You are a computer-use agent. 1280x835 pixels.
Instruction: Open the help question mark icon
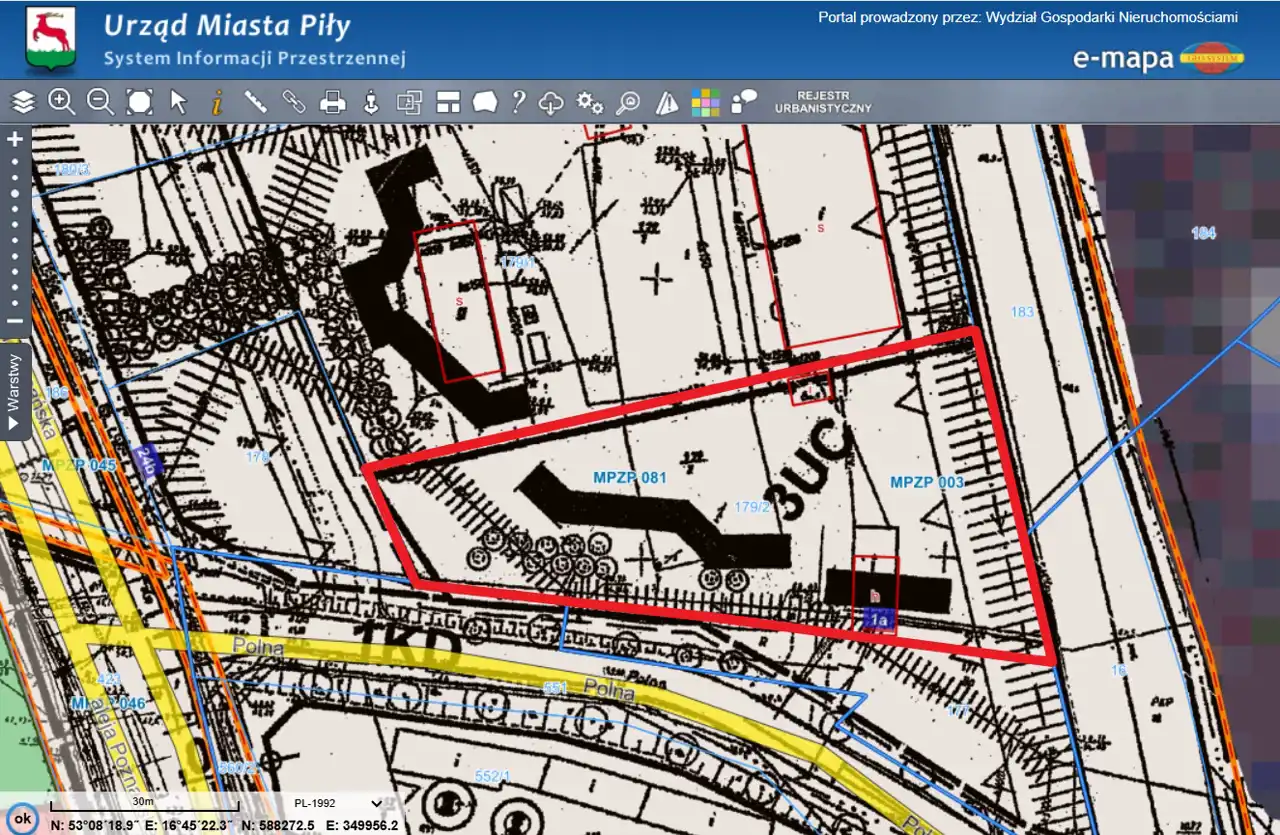(x=518, y=102)
